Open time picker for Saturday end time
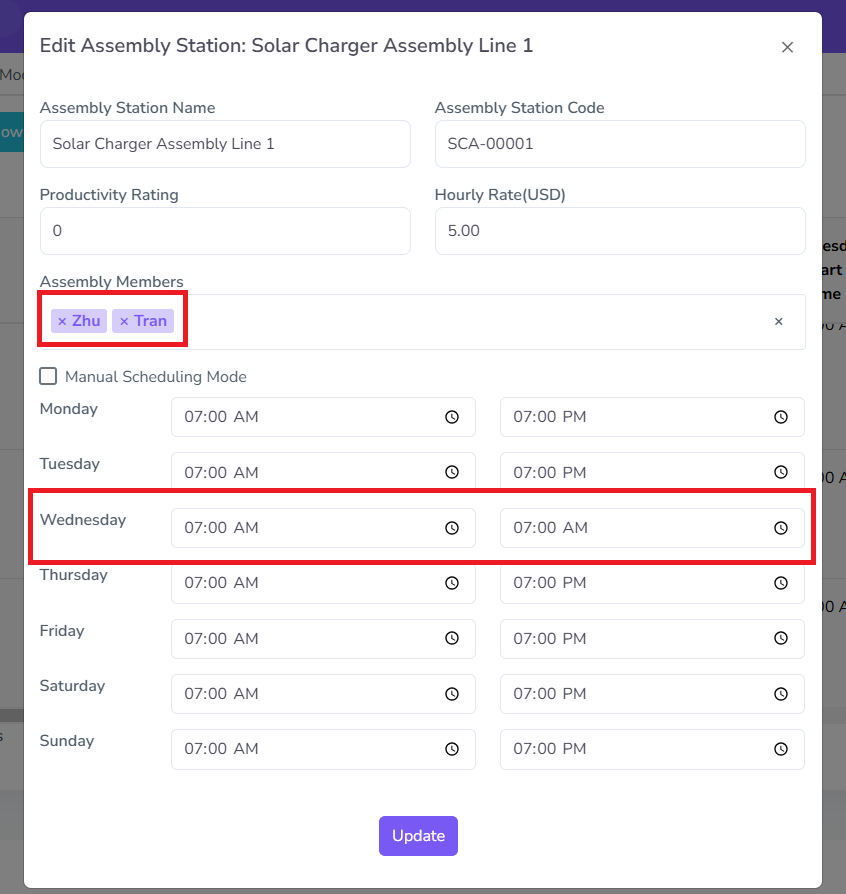Image resolution: width=846 pixels, height=894 pixels. [x=781, y=694]
